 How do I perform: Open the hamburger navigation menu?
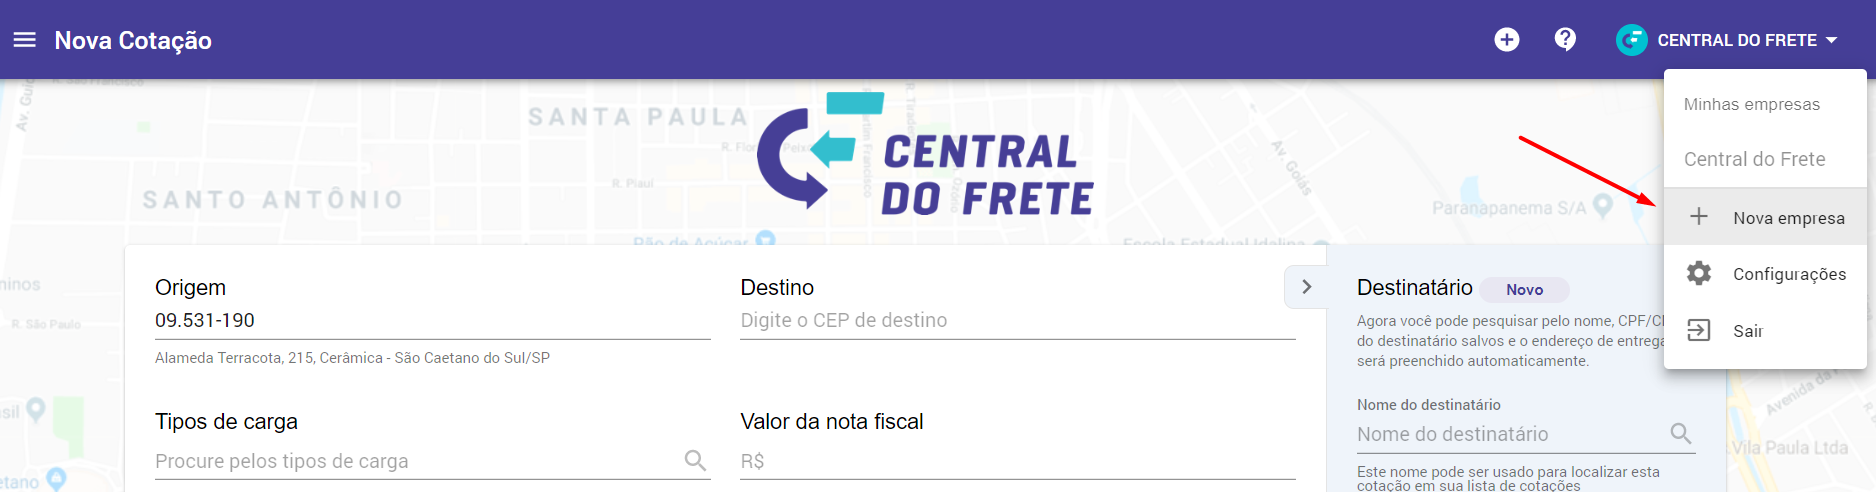[x=25, y=40]
